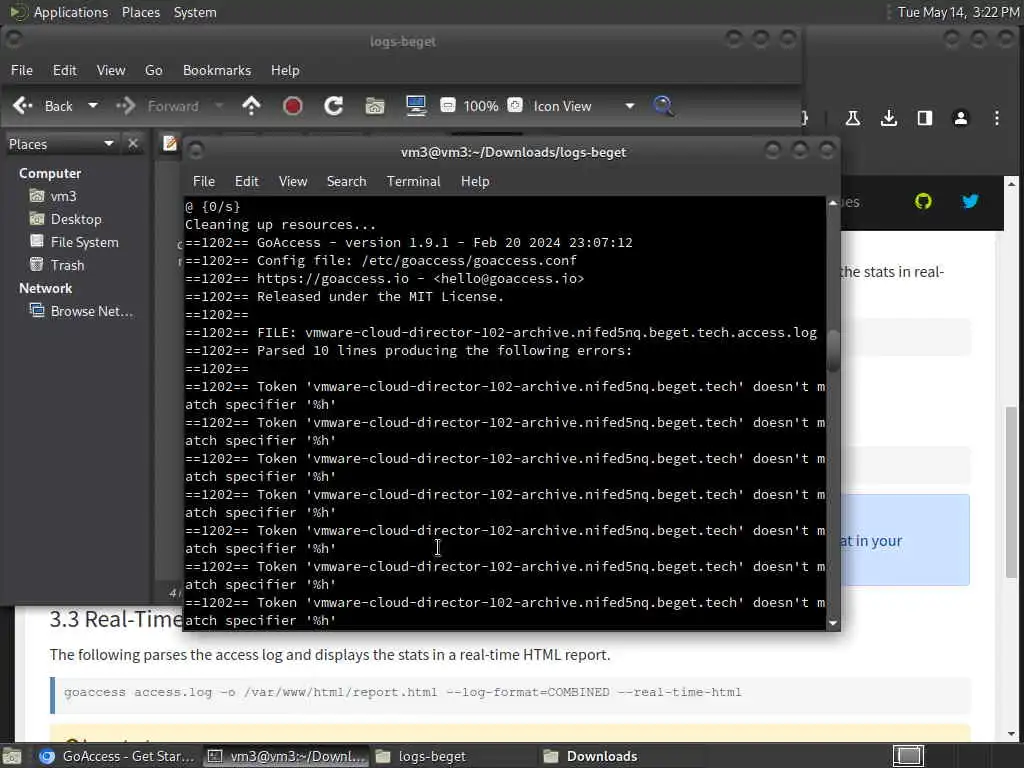Click the Back arrow in file manager

point(23,106)
